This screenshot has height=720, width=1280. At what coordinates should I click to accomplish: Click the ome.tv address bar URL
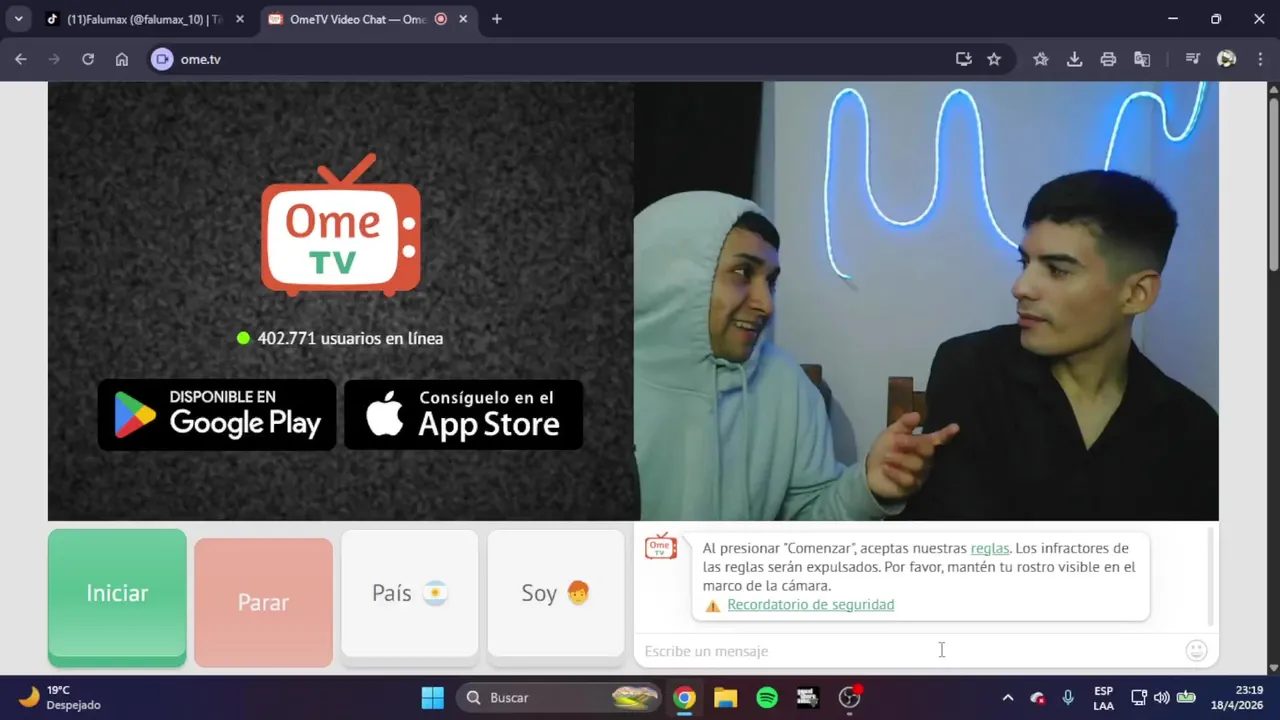point(201,59)
